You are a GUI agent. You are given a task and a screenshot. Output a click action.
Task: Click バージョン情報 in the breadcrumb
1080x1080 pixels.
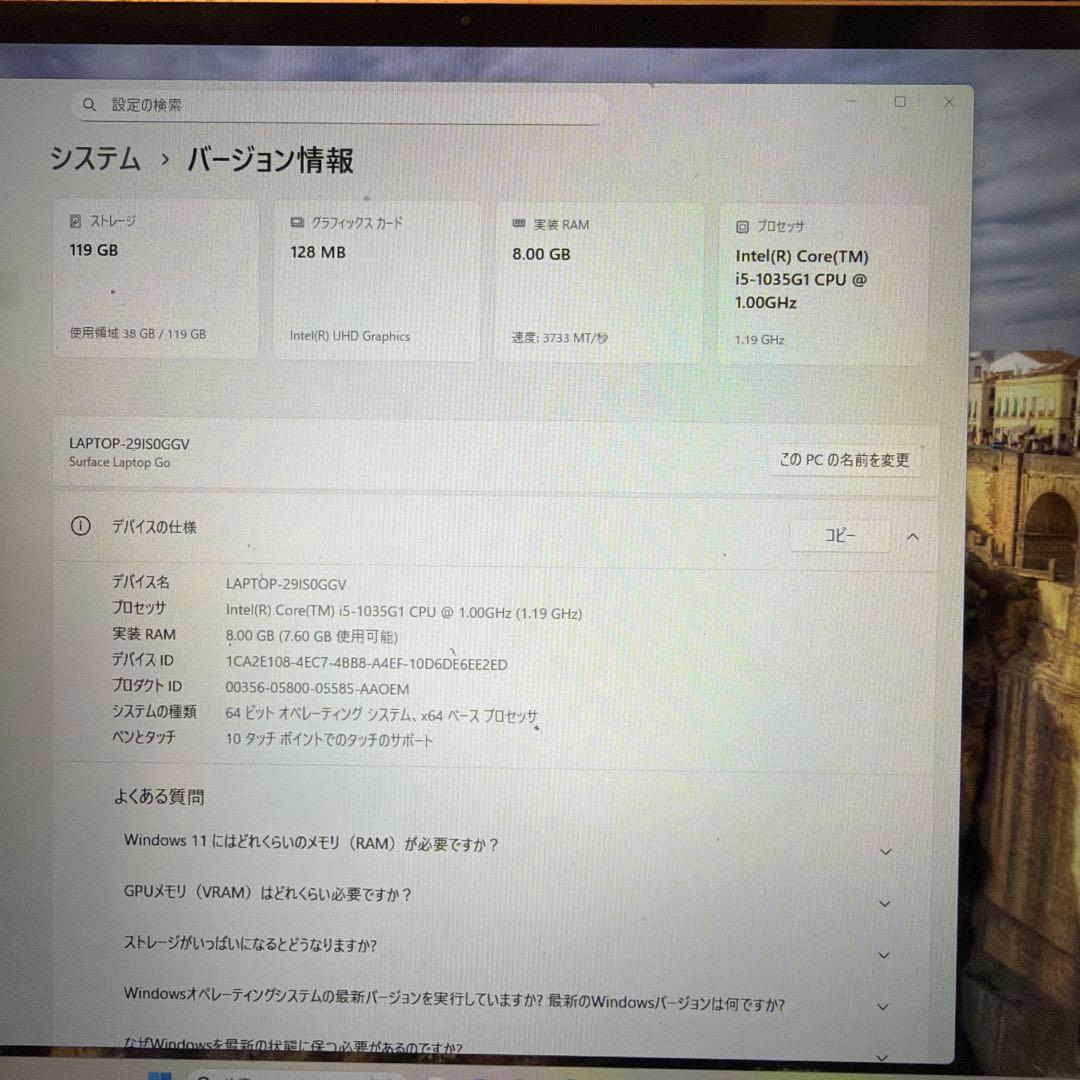[270, 160]
